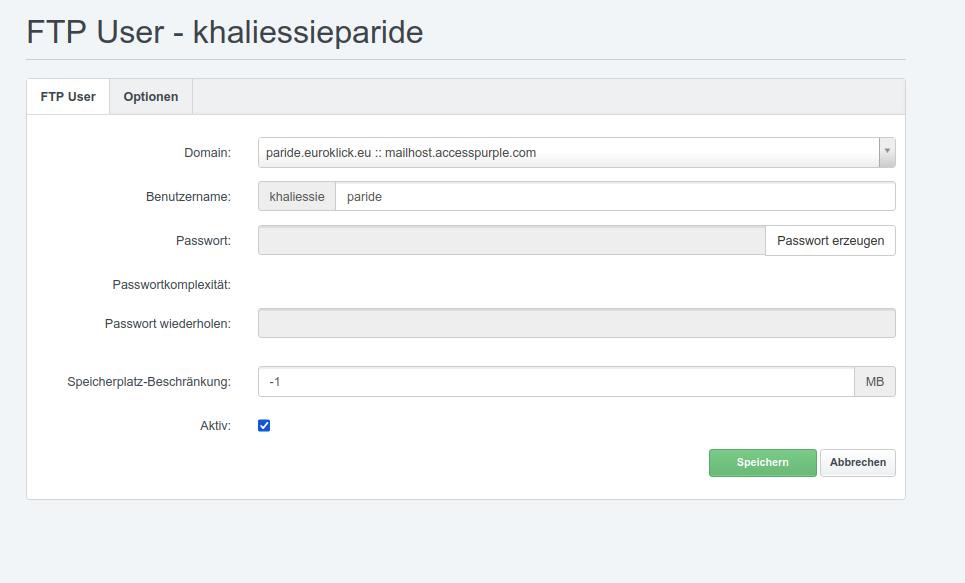Uncheck the Aktiv checkbox
965x583 pixels.
tap(264, 425)
